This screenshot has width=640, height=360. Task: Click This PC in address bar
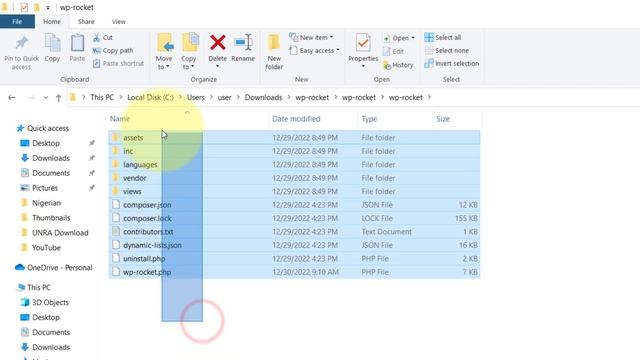click(x=102, y=98)
